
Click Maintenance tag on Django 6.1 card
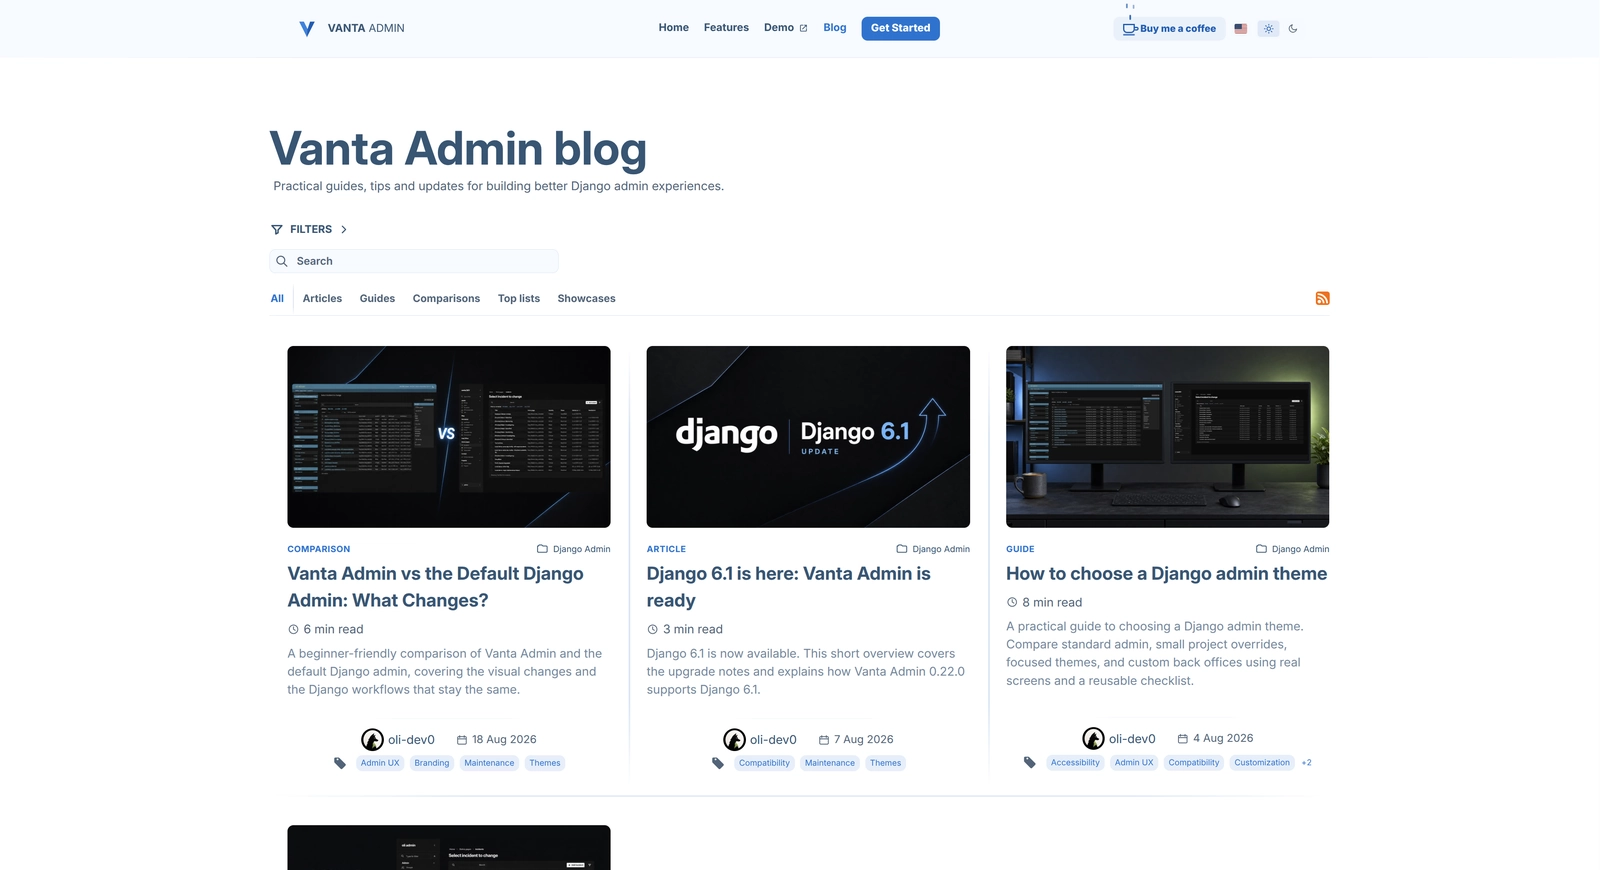point(830,763)
